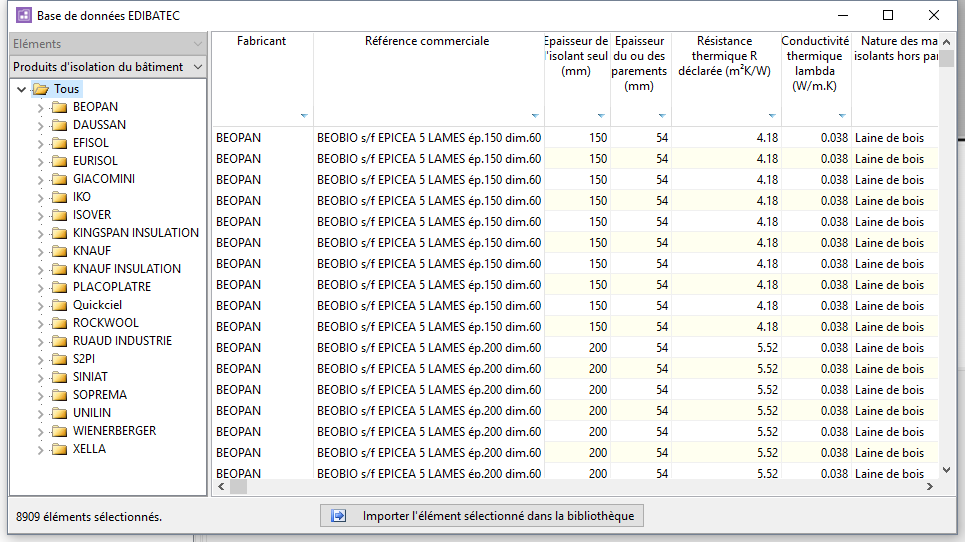
Task: Open the Résistance thermique R filter arrow
Action: click(772, 116)
